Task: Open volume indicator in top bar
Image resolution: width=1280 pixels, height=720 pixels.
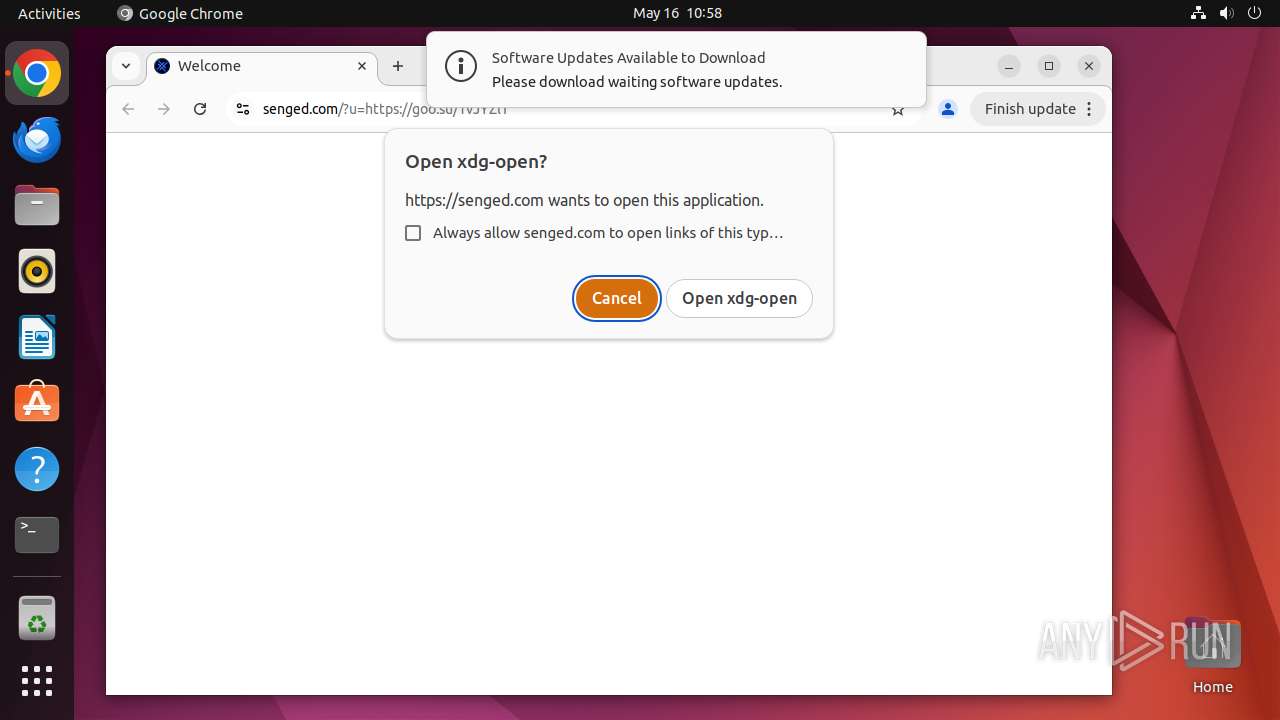Action: pyautogui.click(x=1226, y=13)
